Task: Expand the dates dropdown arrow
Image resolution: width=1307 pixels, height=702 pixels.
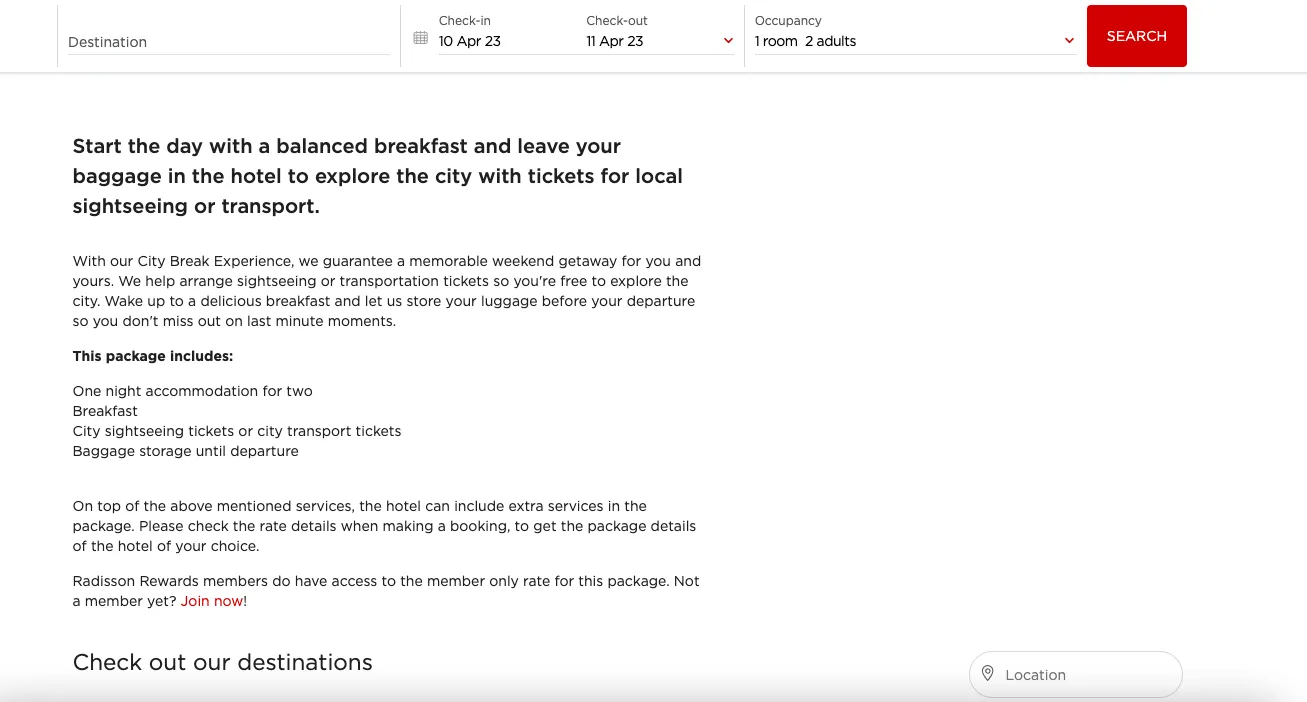Action: [728, 41]
